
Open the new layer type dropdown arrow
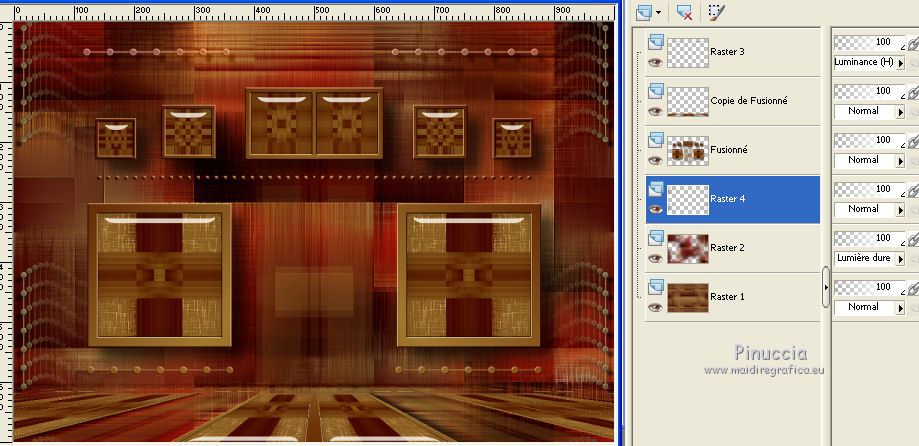tap(659, 12)
